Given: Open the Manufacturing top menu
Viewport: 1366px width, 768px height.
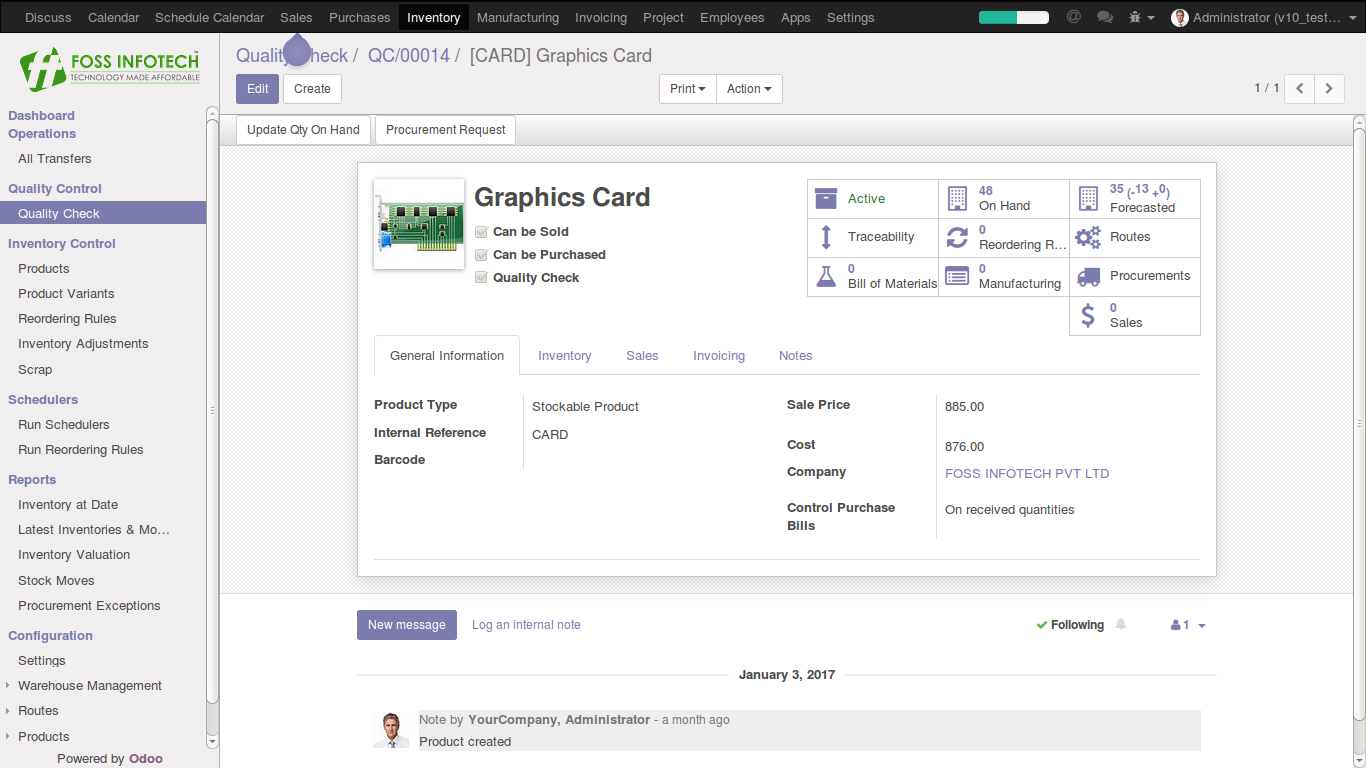Looking at the screenshot, I should [518, 17].
